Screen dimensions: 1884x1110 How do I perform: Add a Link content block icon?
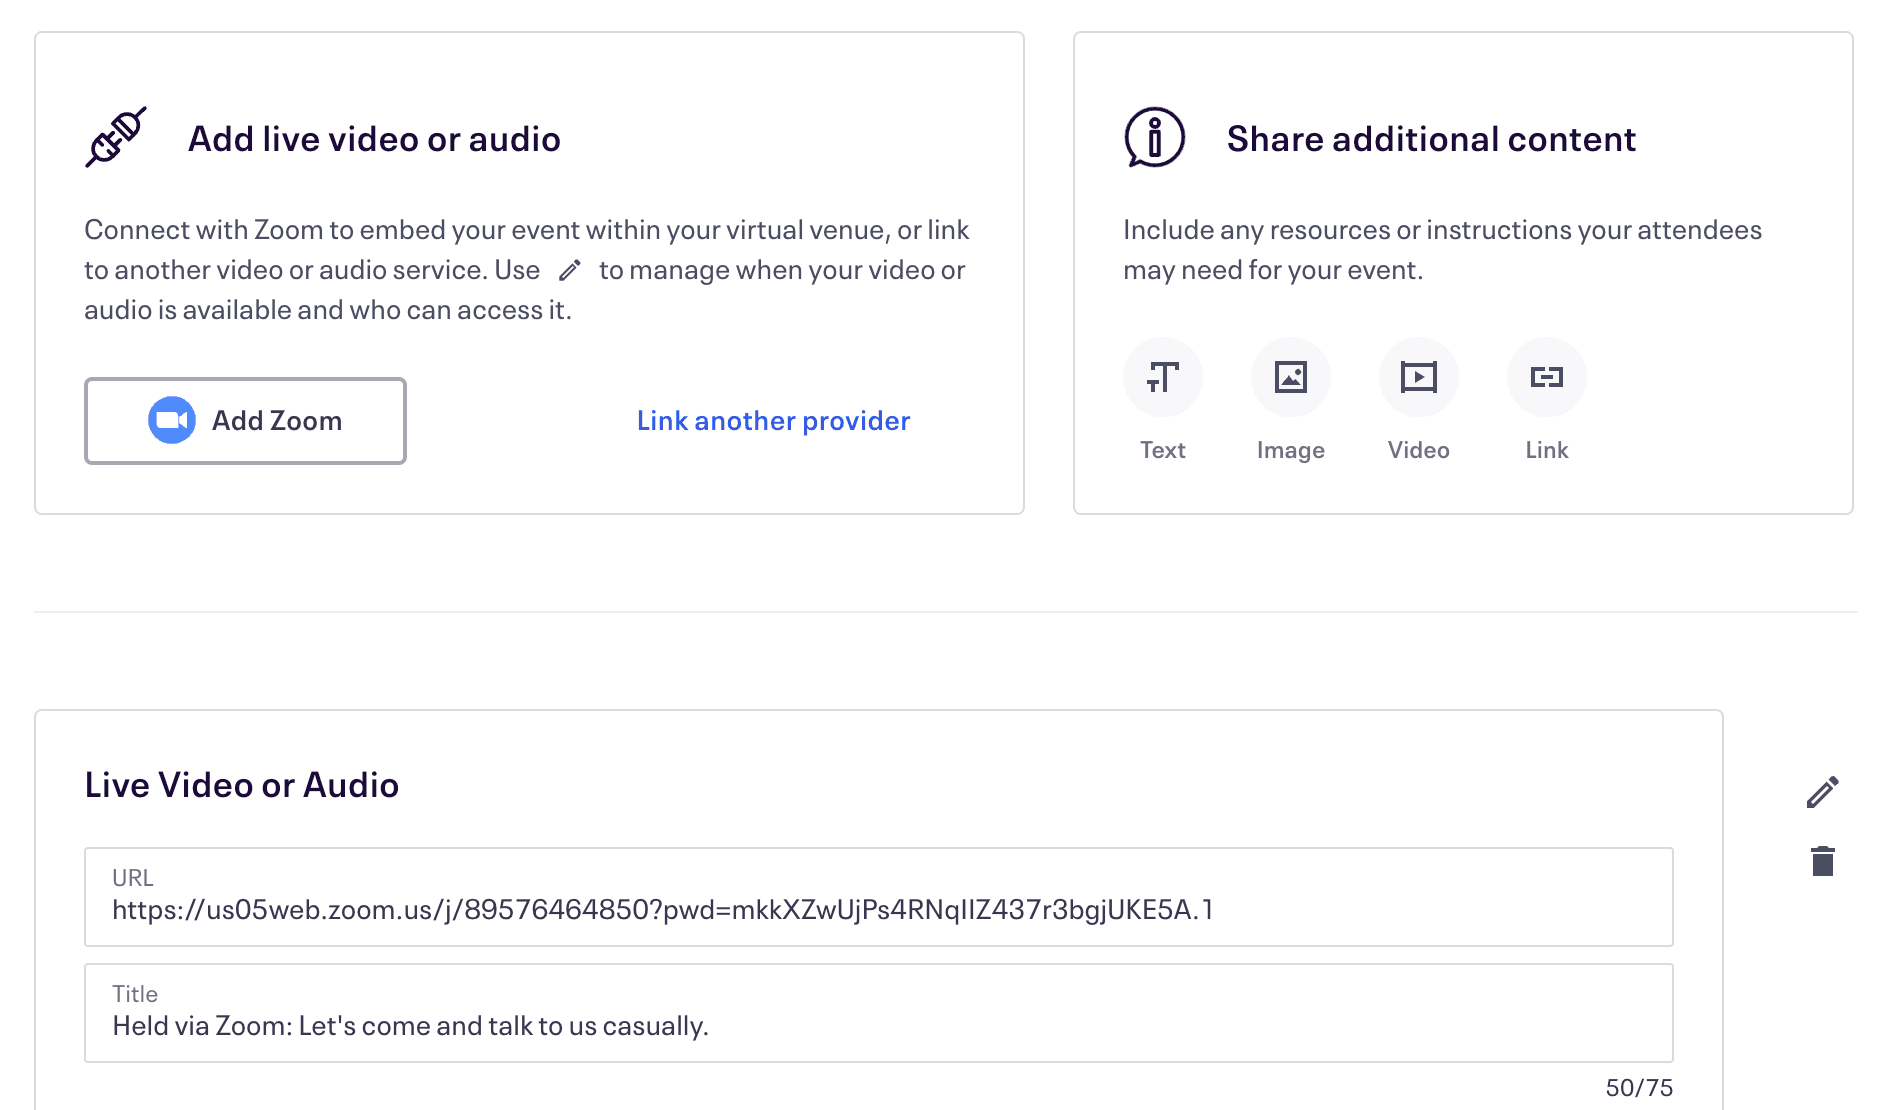1546,377
